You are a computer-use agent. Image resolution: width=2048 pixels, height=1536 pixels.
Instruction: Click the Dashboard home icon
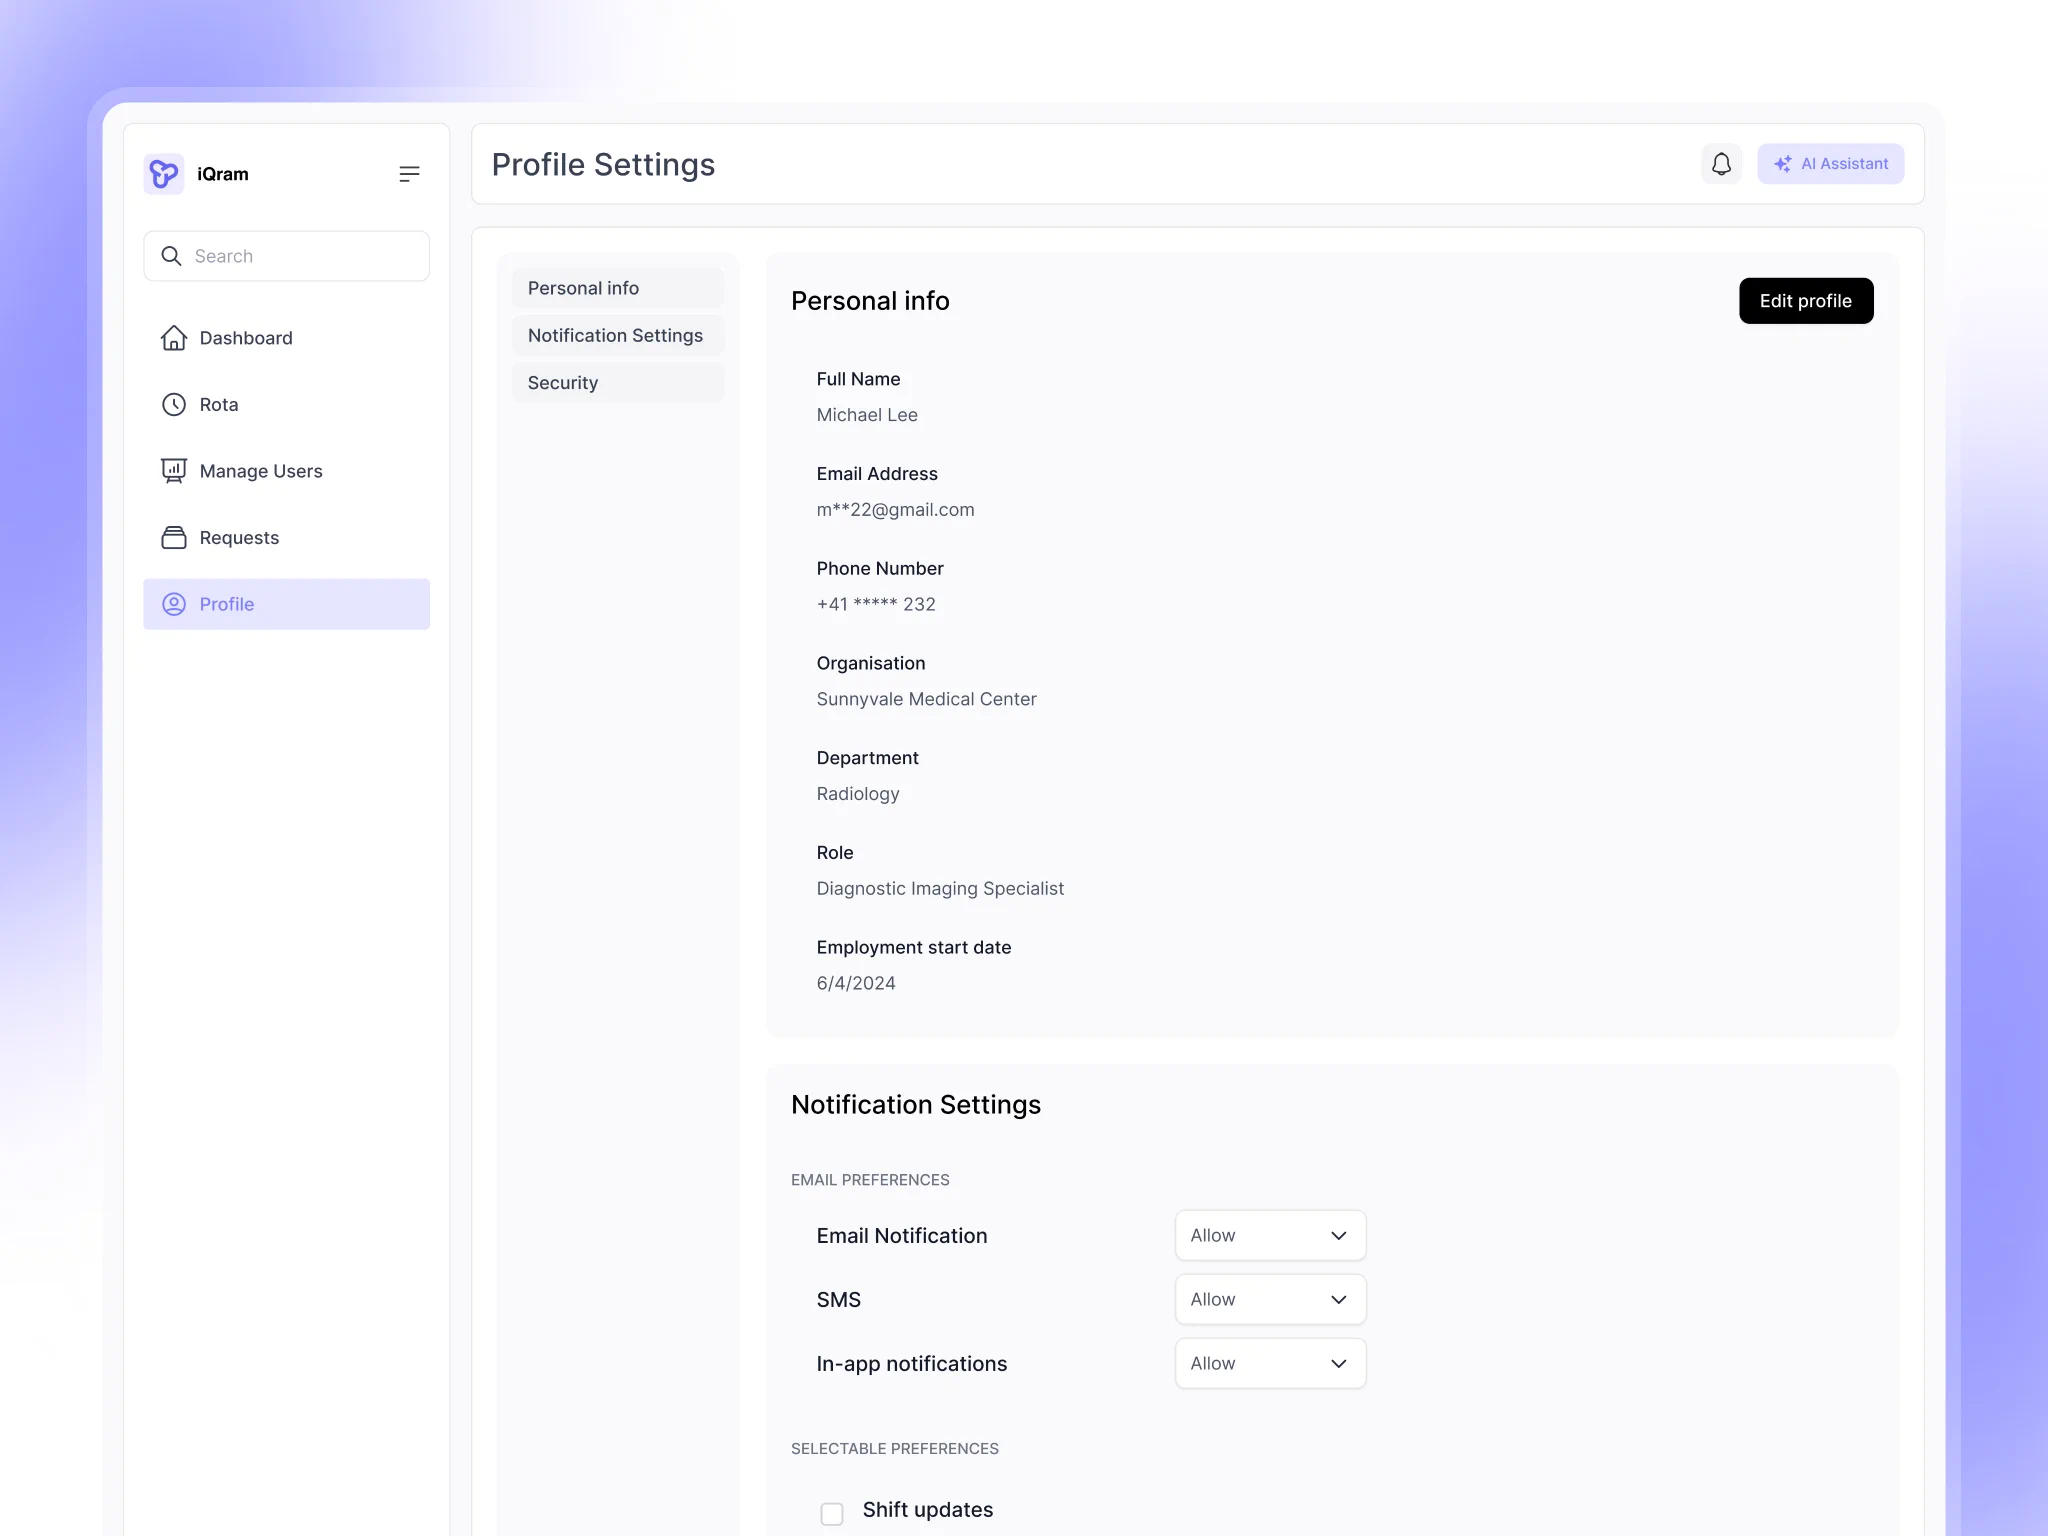pyautogui.click(x=174, y=338)
